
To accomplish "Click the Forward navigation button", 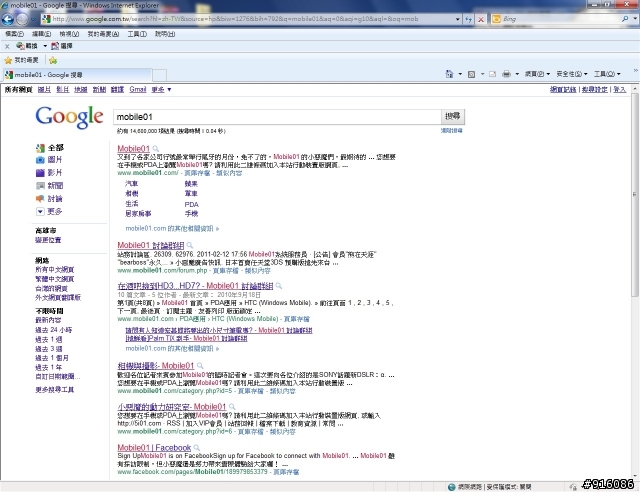I will coord(22,19).
